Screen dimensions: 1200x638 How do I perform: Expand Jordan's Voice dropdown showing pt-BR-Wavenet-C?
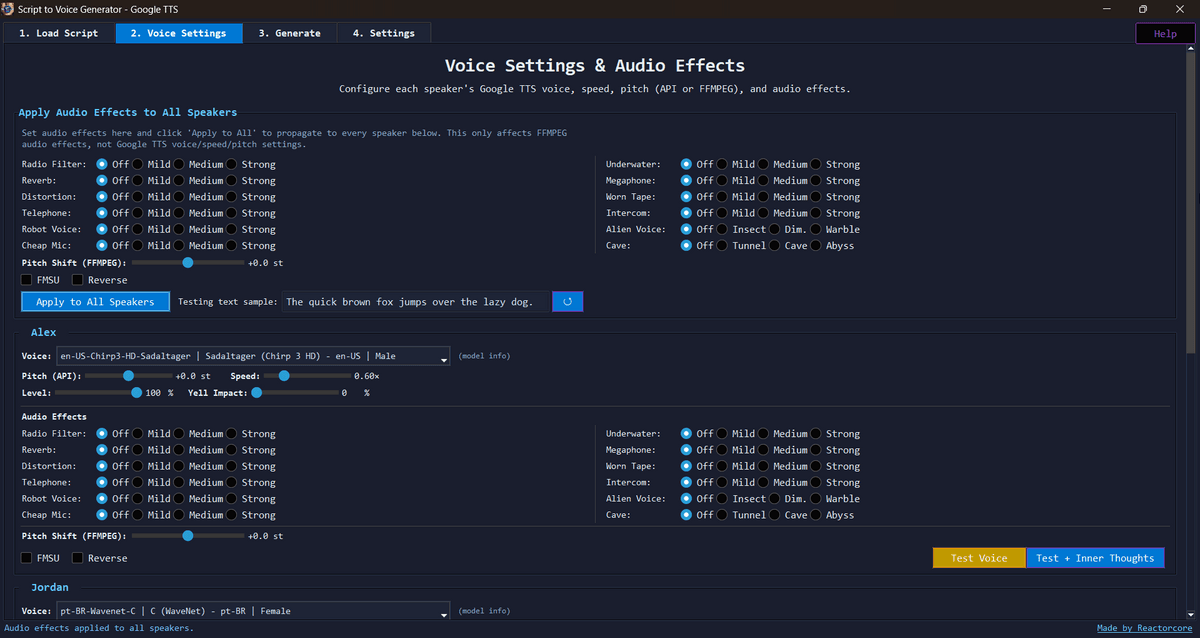[x=254, y=611]
